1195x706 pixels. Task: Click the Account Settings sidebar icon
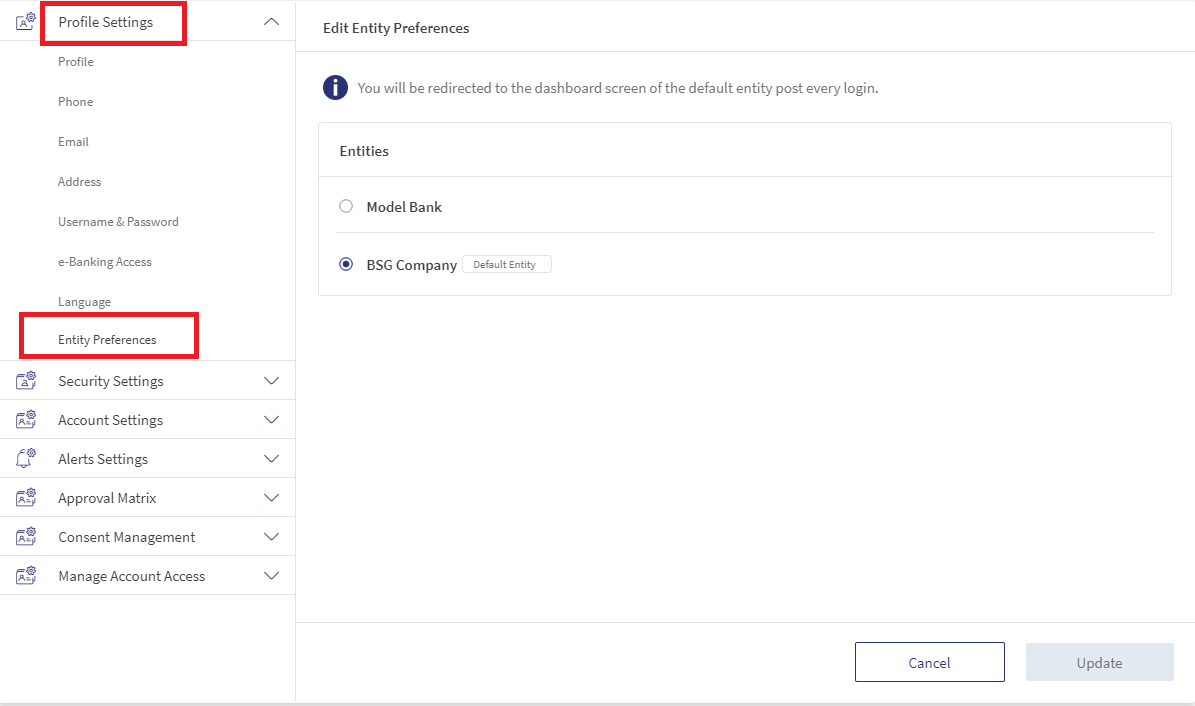(x=26, y=419)
